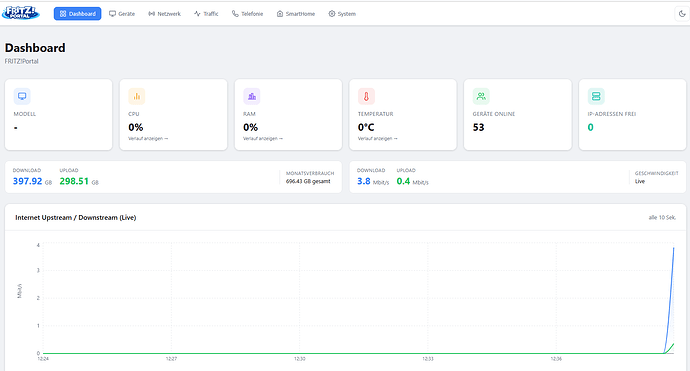Switch to the Netzwerk tab
This screenshot has width=690, height=371.
pos(165,14)
